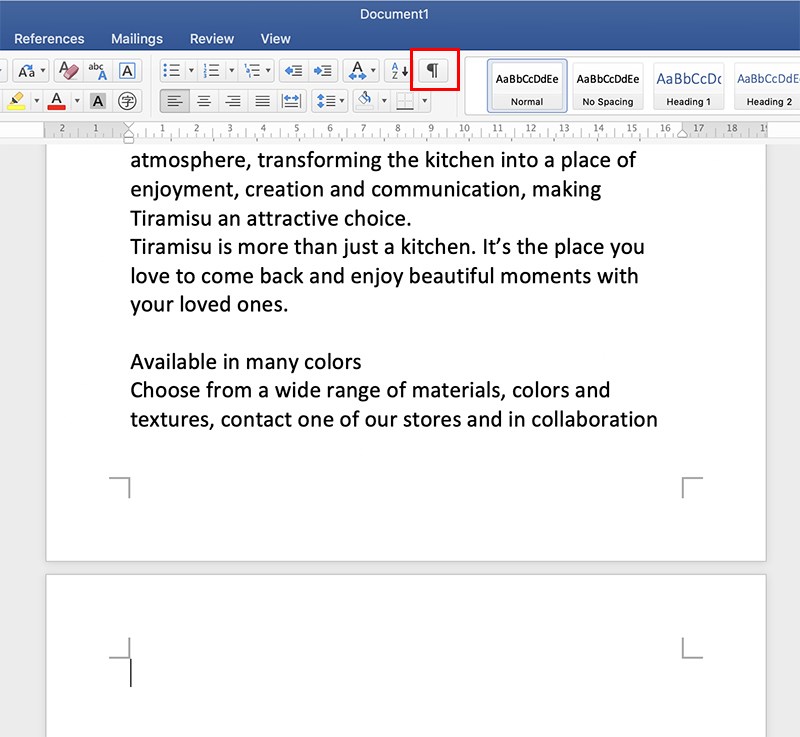Open the Change Case (Aa) button
800x737 pixels.
pos(27,70)
